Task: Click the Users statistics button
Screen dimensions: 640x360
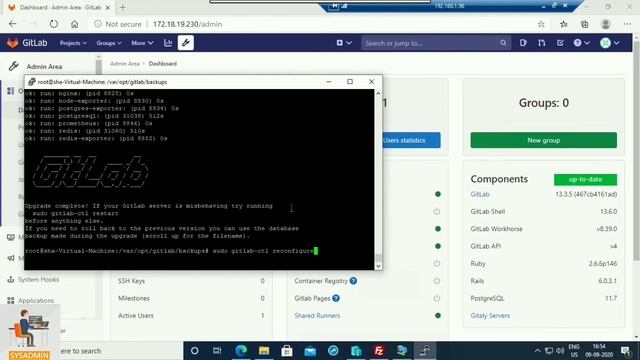Action: point(411,140)
